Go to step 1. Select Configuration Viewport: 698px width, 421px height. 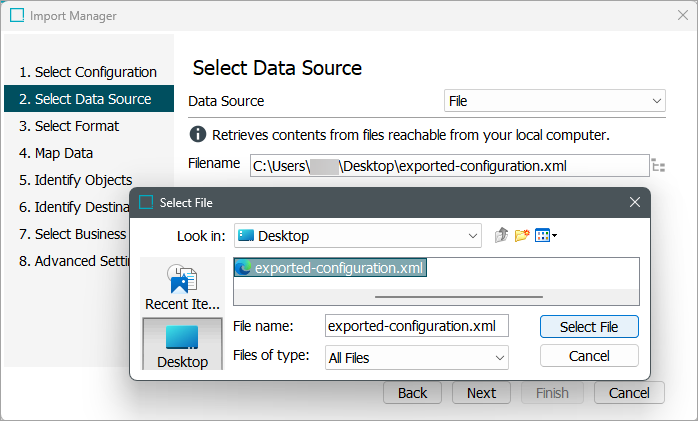pos(88,72)
